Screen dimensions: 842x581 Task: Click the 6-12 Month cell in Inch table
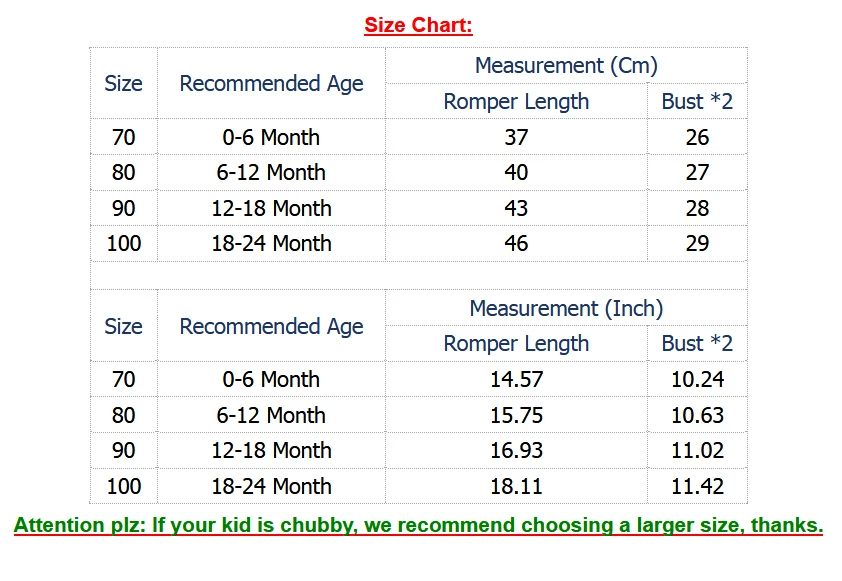pos(271,415)
